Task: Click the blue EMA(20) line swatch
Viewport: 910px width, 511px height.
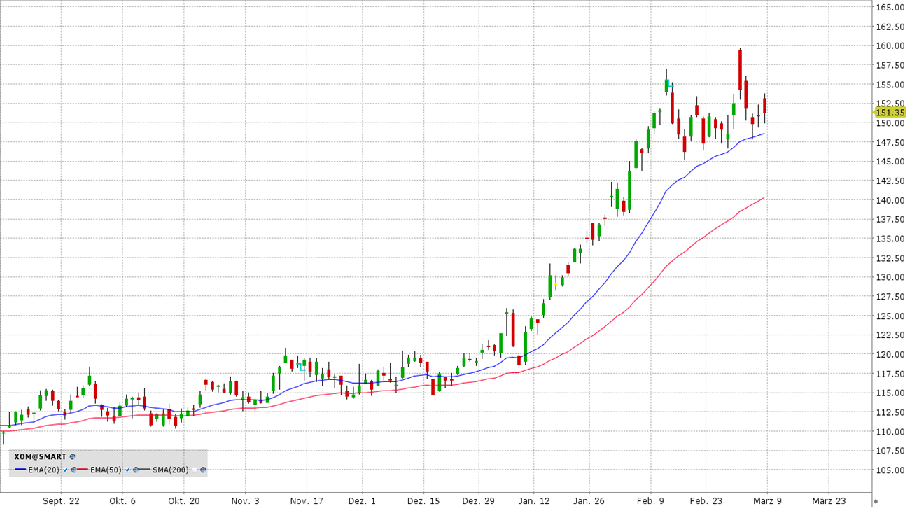Action: [x=20, y=470]
